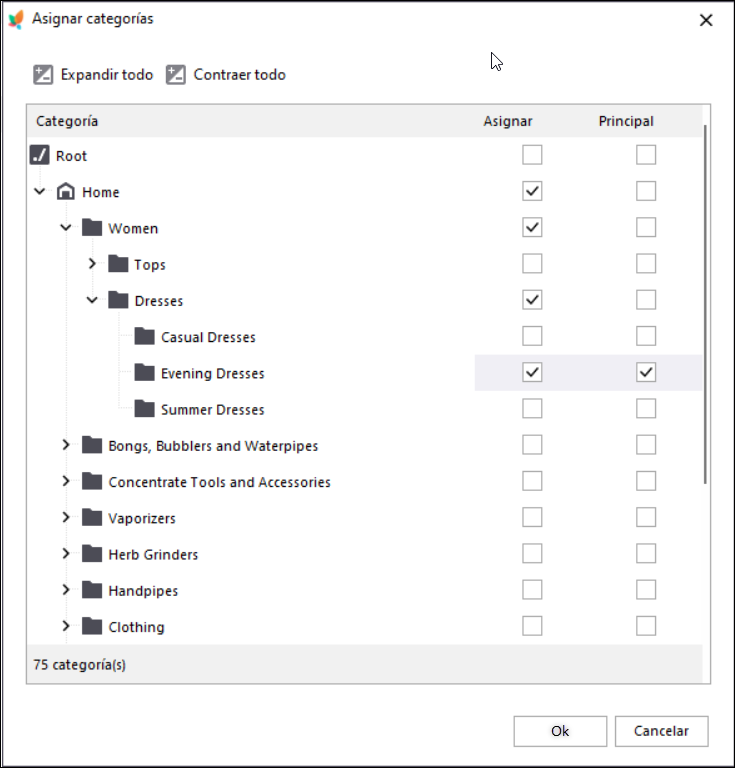735x768 pixels.
Task: Check Asignar box for Casual Dresses
Action: coord(532,336)
